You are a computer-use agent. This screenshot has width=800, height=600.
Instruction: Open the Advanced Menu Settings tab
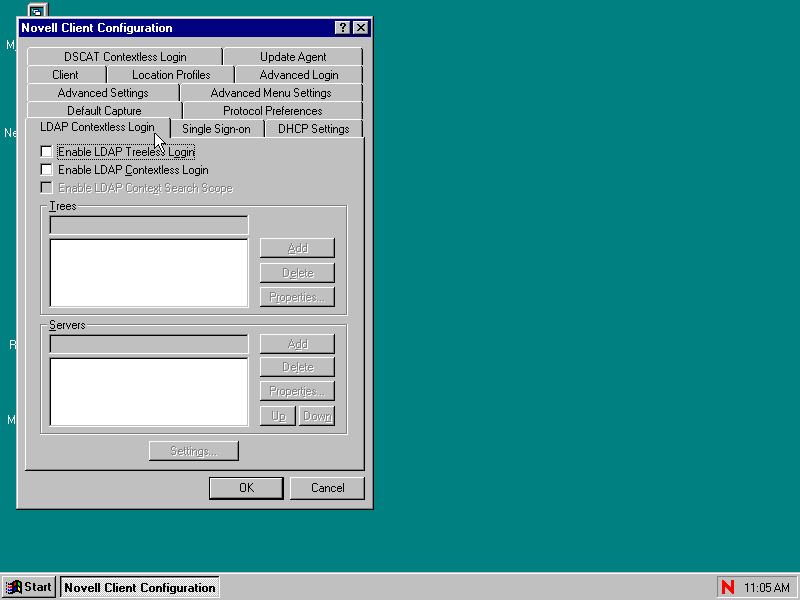(x=271, y=93)
